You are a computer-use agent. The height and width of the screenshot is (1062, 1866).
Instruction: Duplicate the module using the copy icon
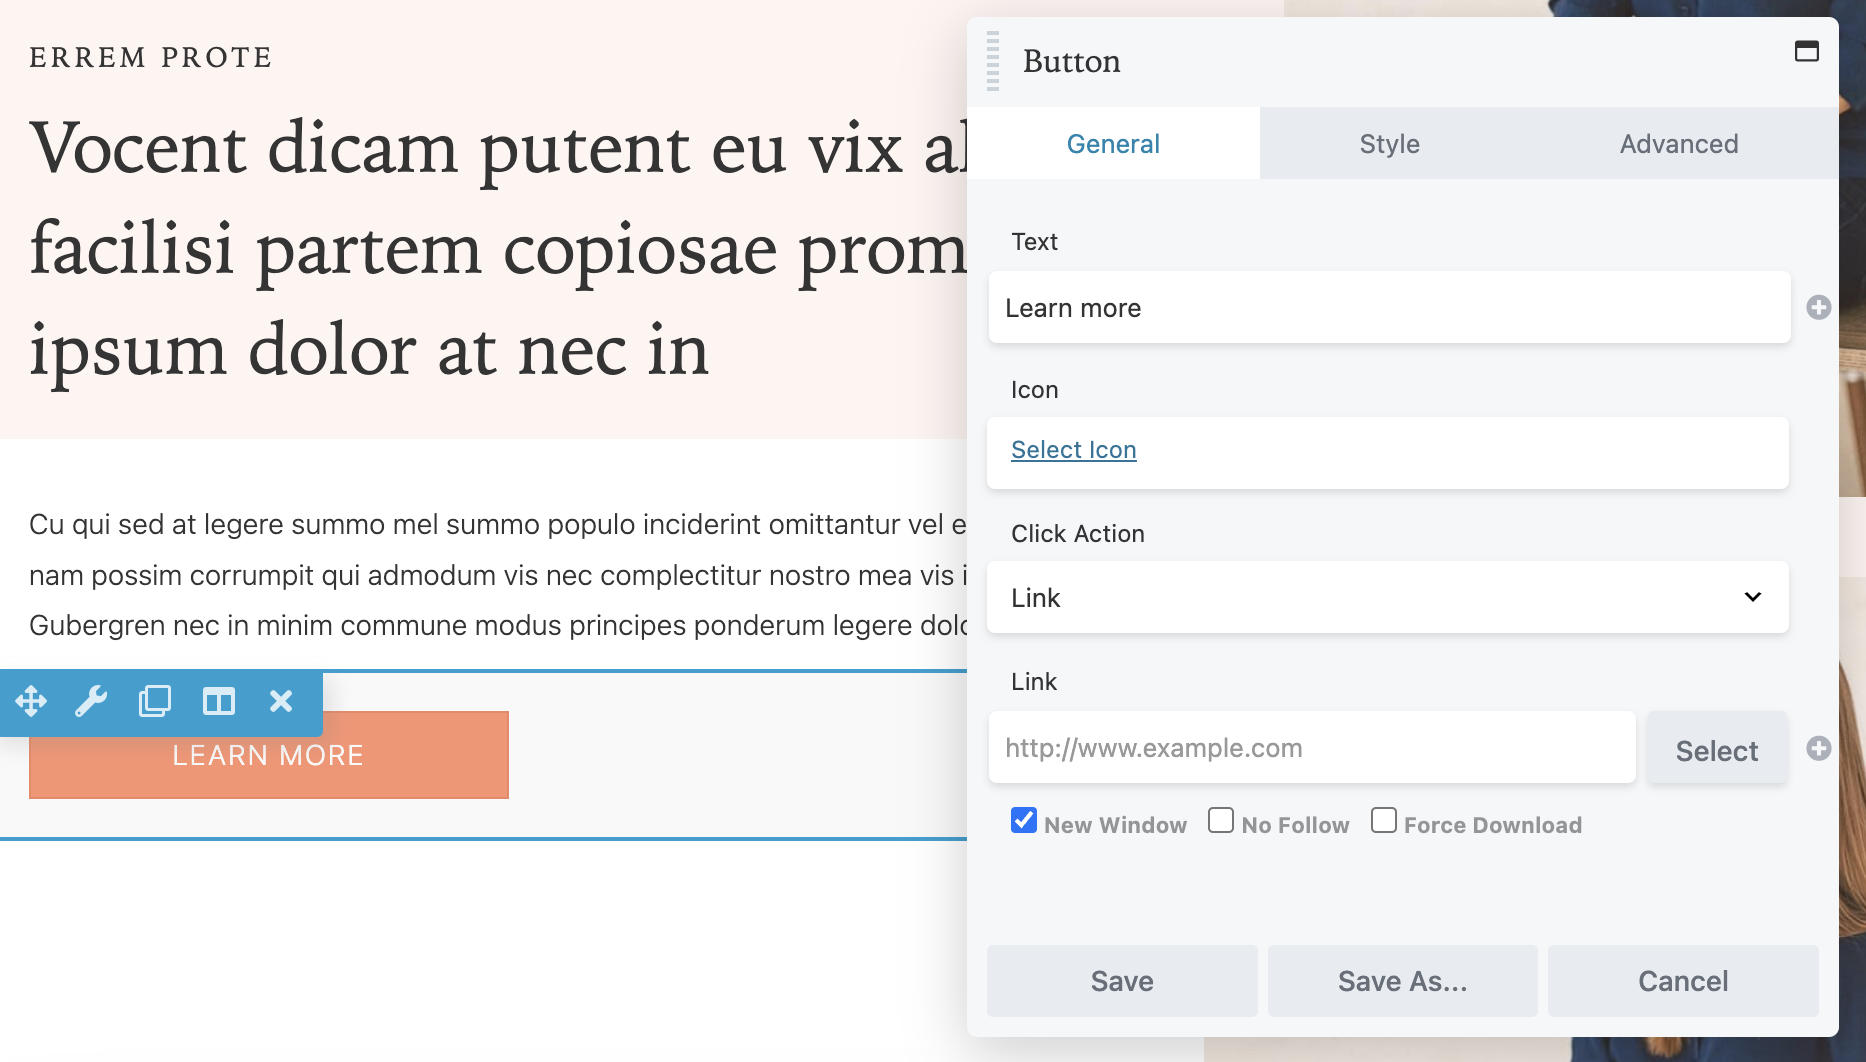tap(155, 701)
